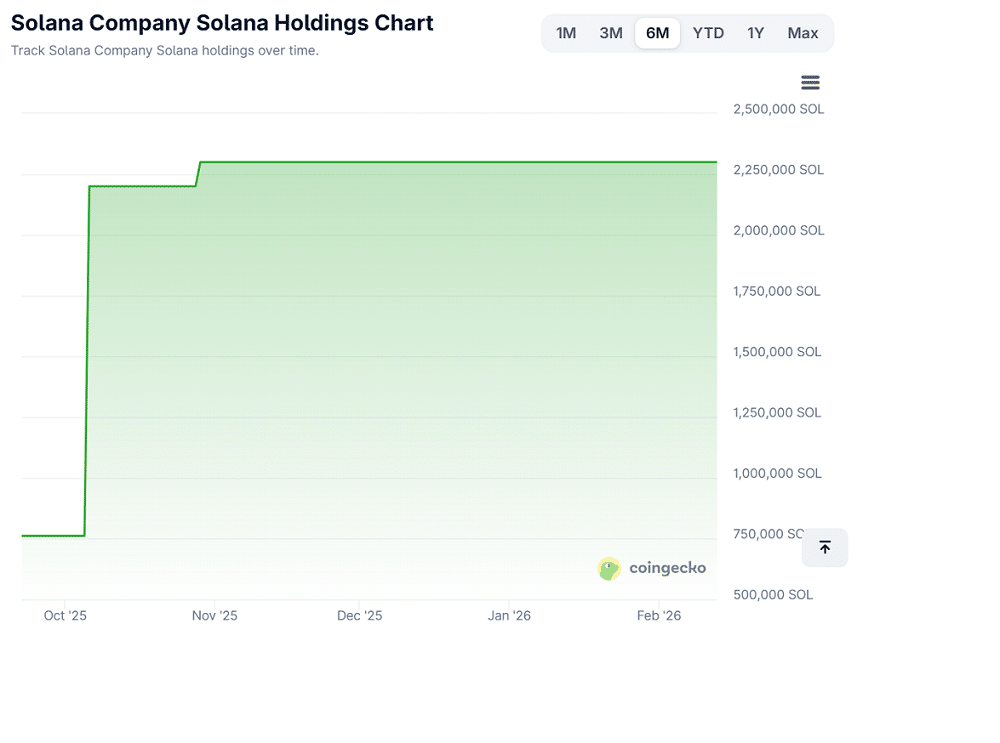The width and height of the screenshot is (1000, 743).
Task: Show year-to-date with YTD tab
Action: (x=708, y=33)
